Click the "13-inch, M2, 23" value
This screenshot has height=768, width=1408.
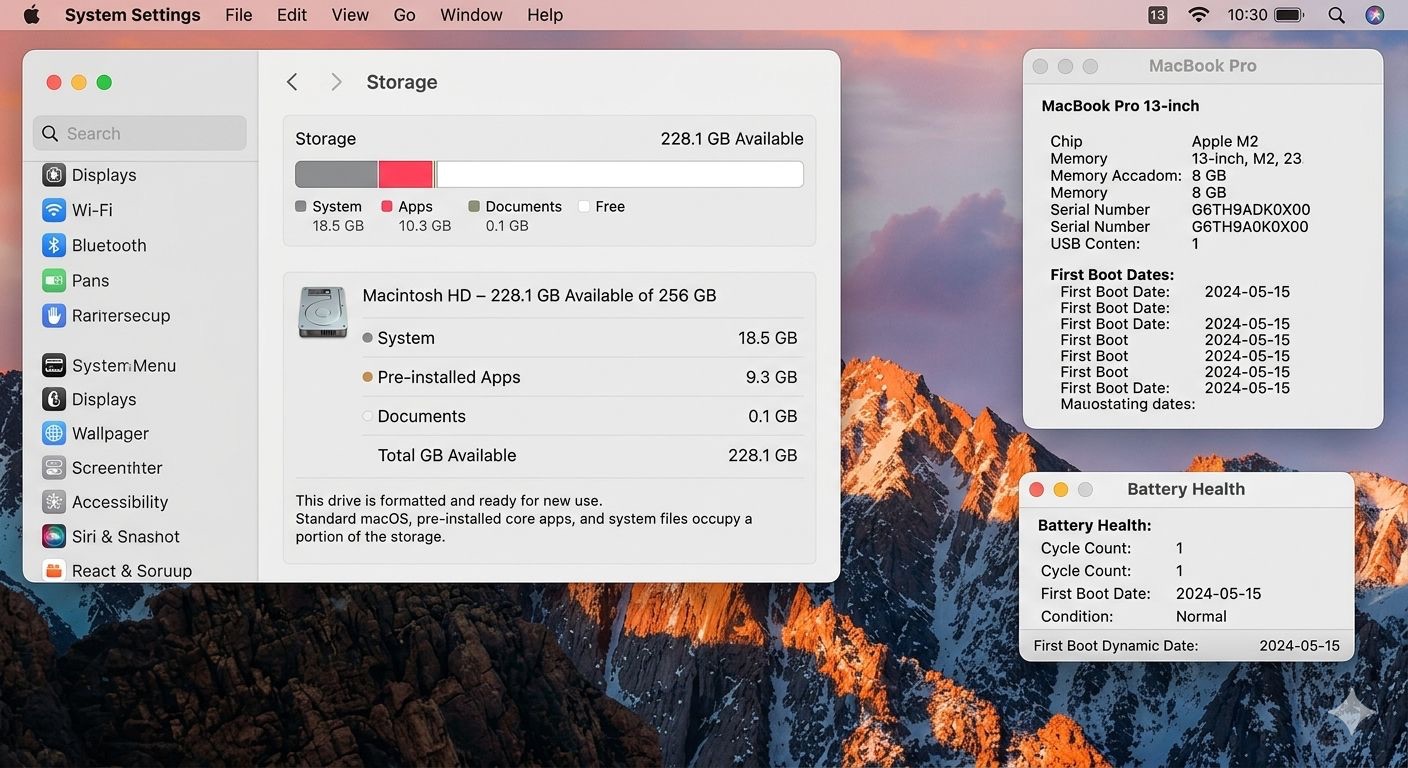(x=1246, y=158)
